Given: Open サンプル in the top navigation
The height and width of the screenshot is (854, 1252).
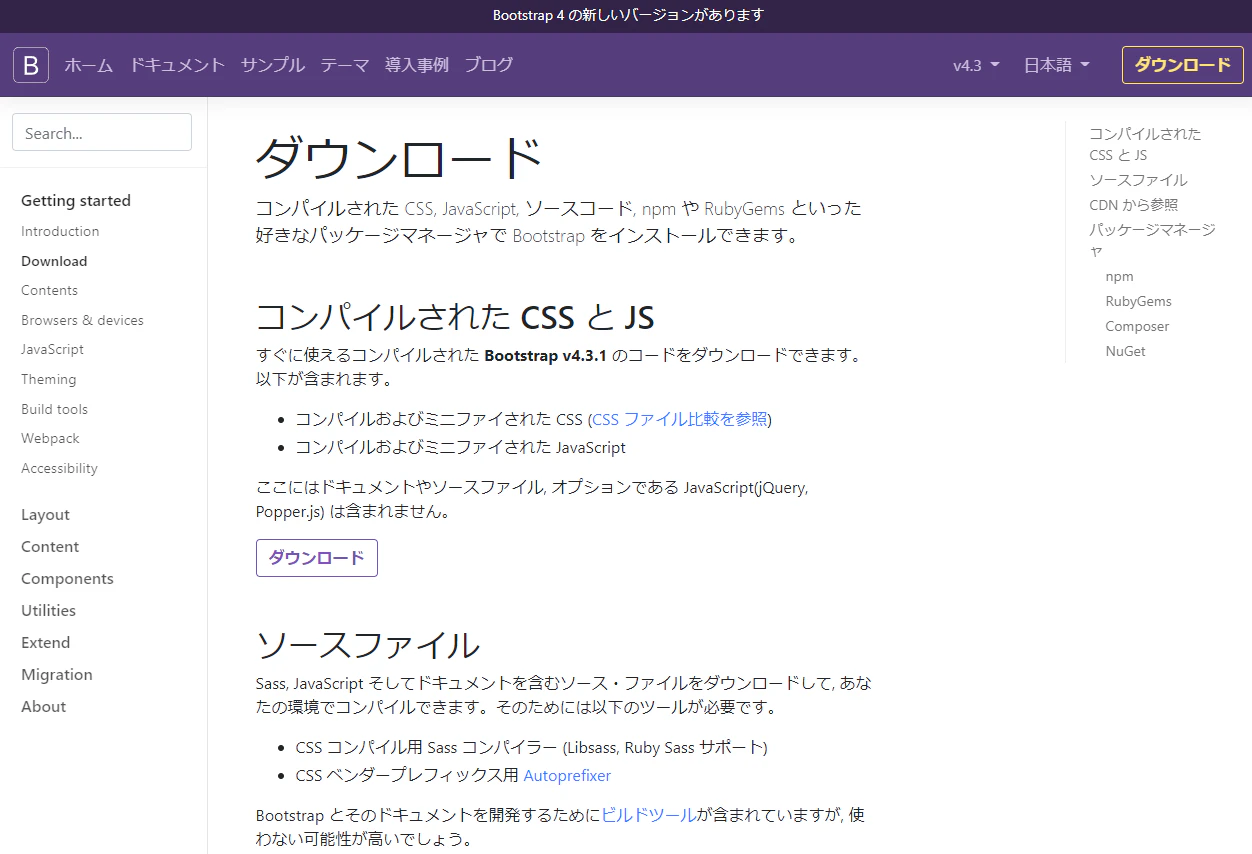Looking at the screenshot, I should pos(273,65).
